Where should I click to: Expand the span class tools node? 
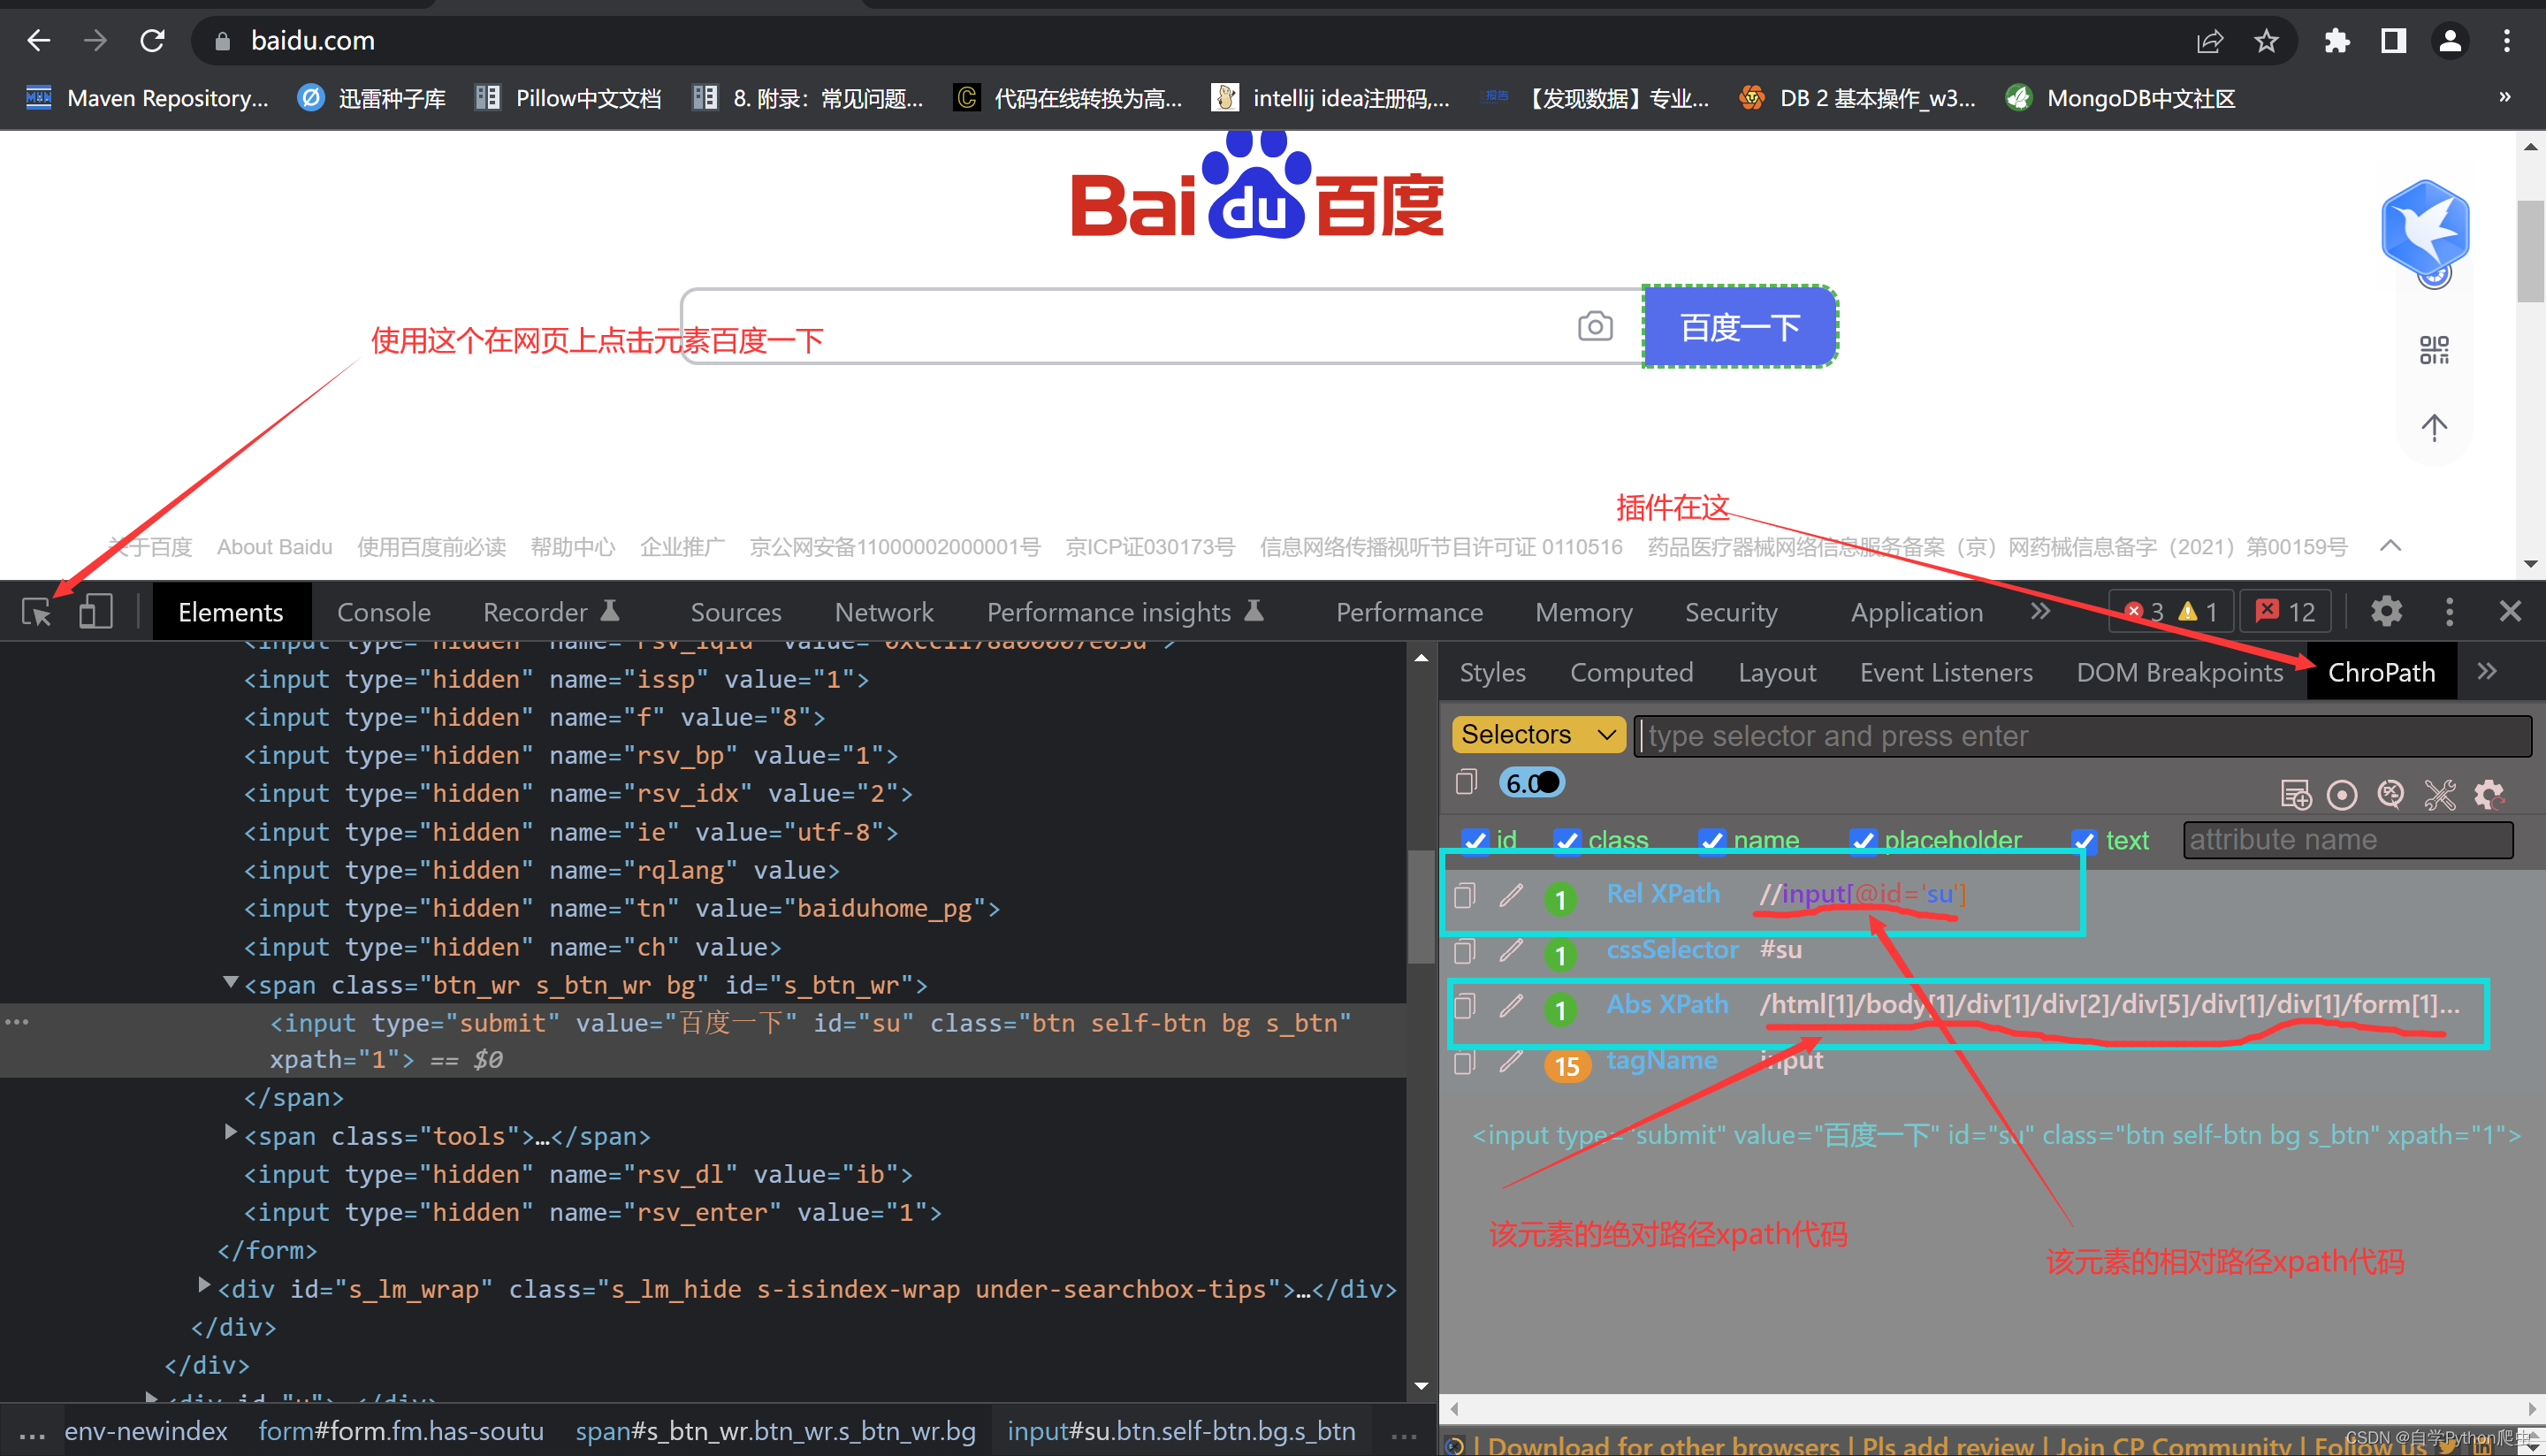click(231, 1133)
